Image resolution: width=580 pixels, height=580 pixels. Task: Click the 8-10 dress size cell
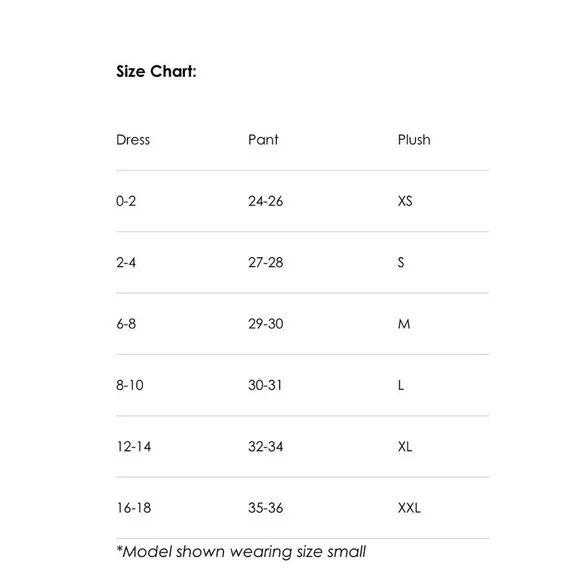130,385
